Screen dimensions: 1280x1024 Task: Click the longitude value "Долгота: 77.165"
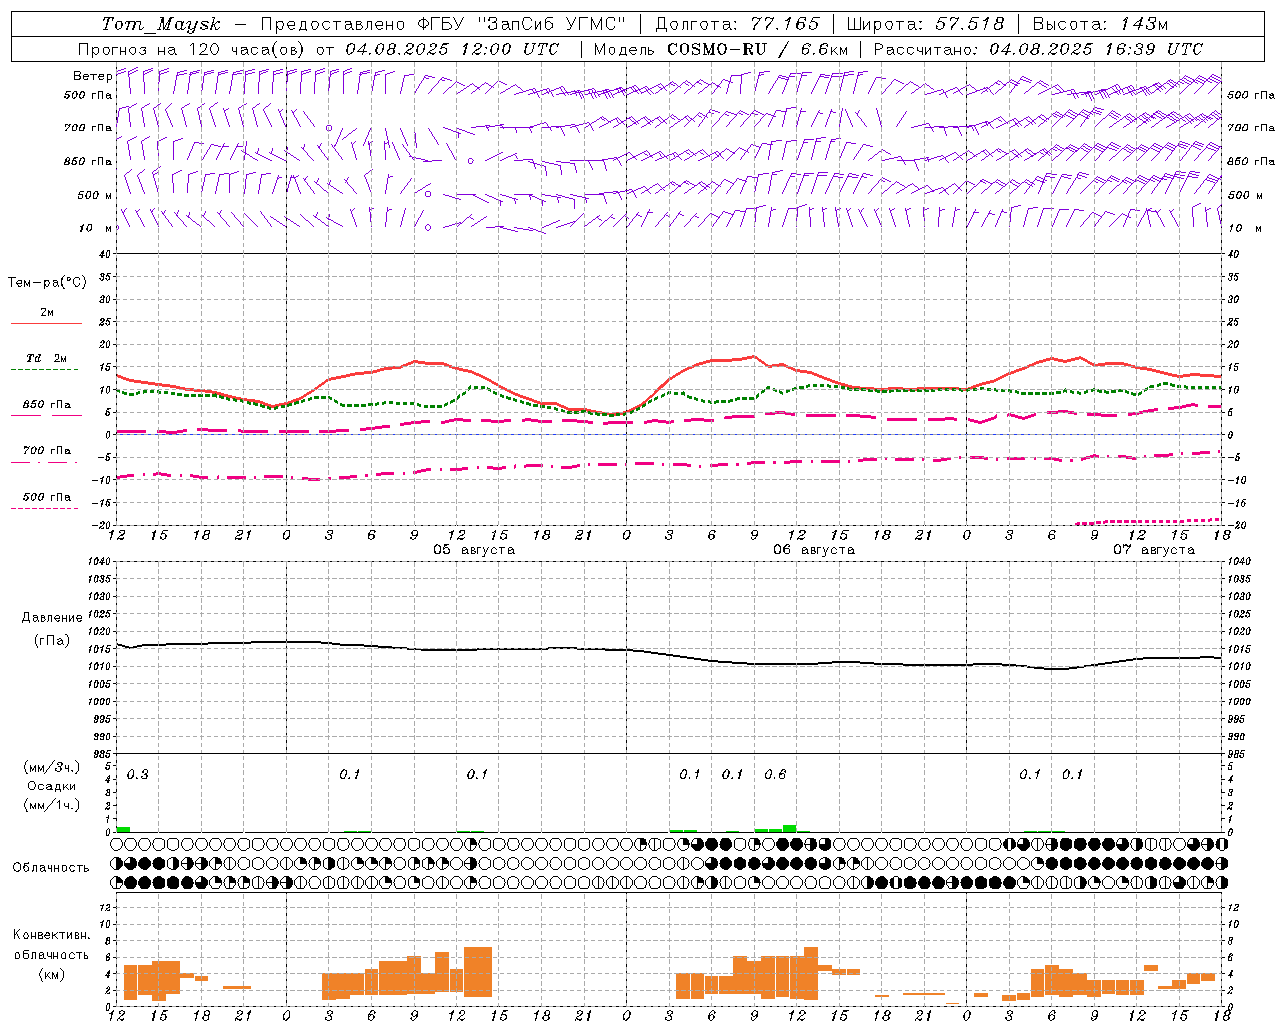point(737,24)
